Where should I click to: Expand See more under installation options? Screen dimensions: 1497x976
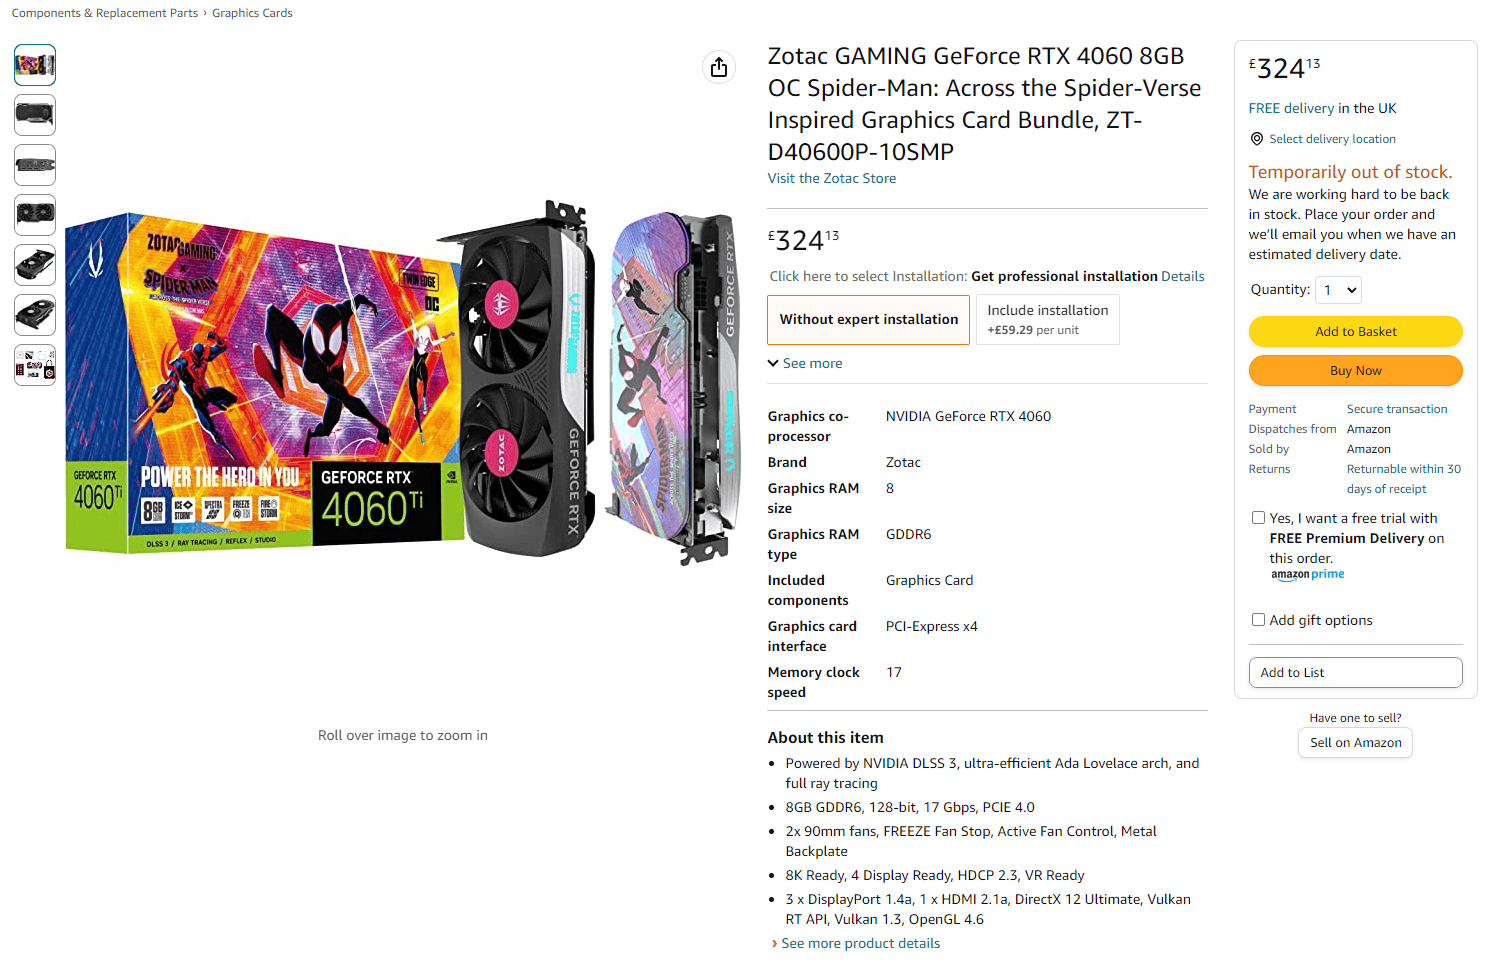coord(805,363)
